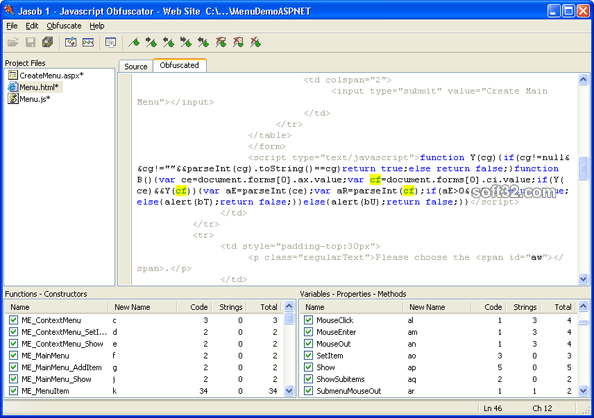Click the plain green flag bookmark icon
The height and width of the screenshot is (418, 594).
(x=134, y=42)
